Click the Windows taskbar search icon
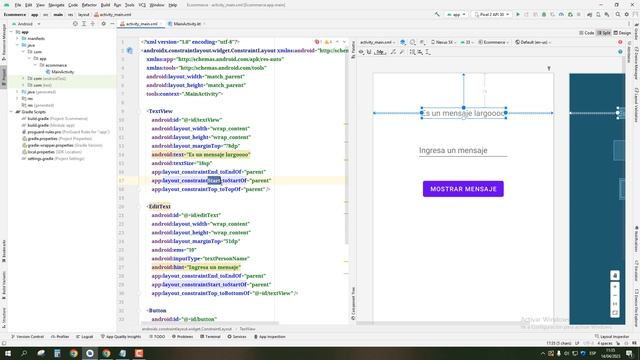640x360 pixels. tap(24, 353)
